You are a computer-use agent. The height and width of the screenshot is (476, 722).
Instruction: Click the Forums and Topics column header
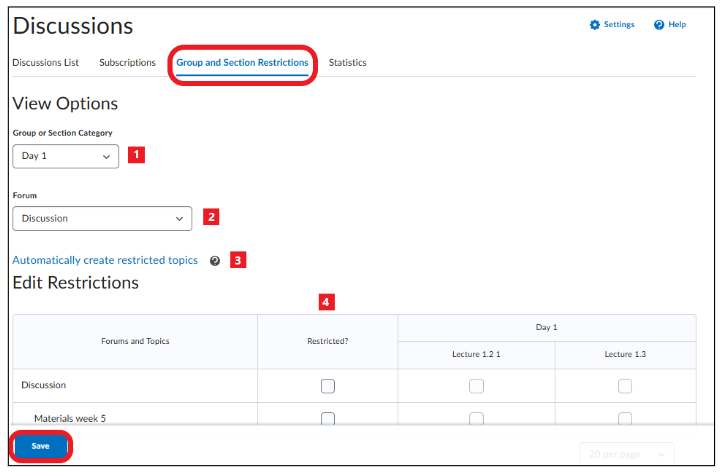point(135,341)
